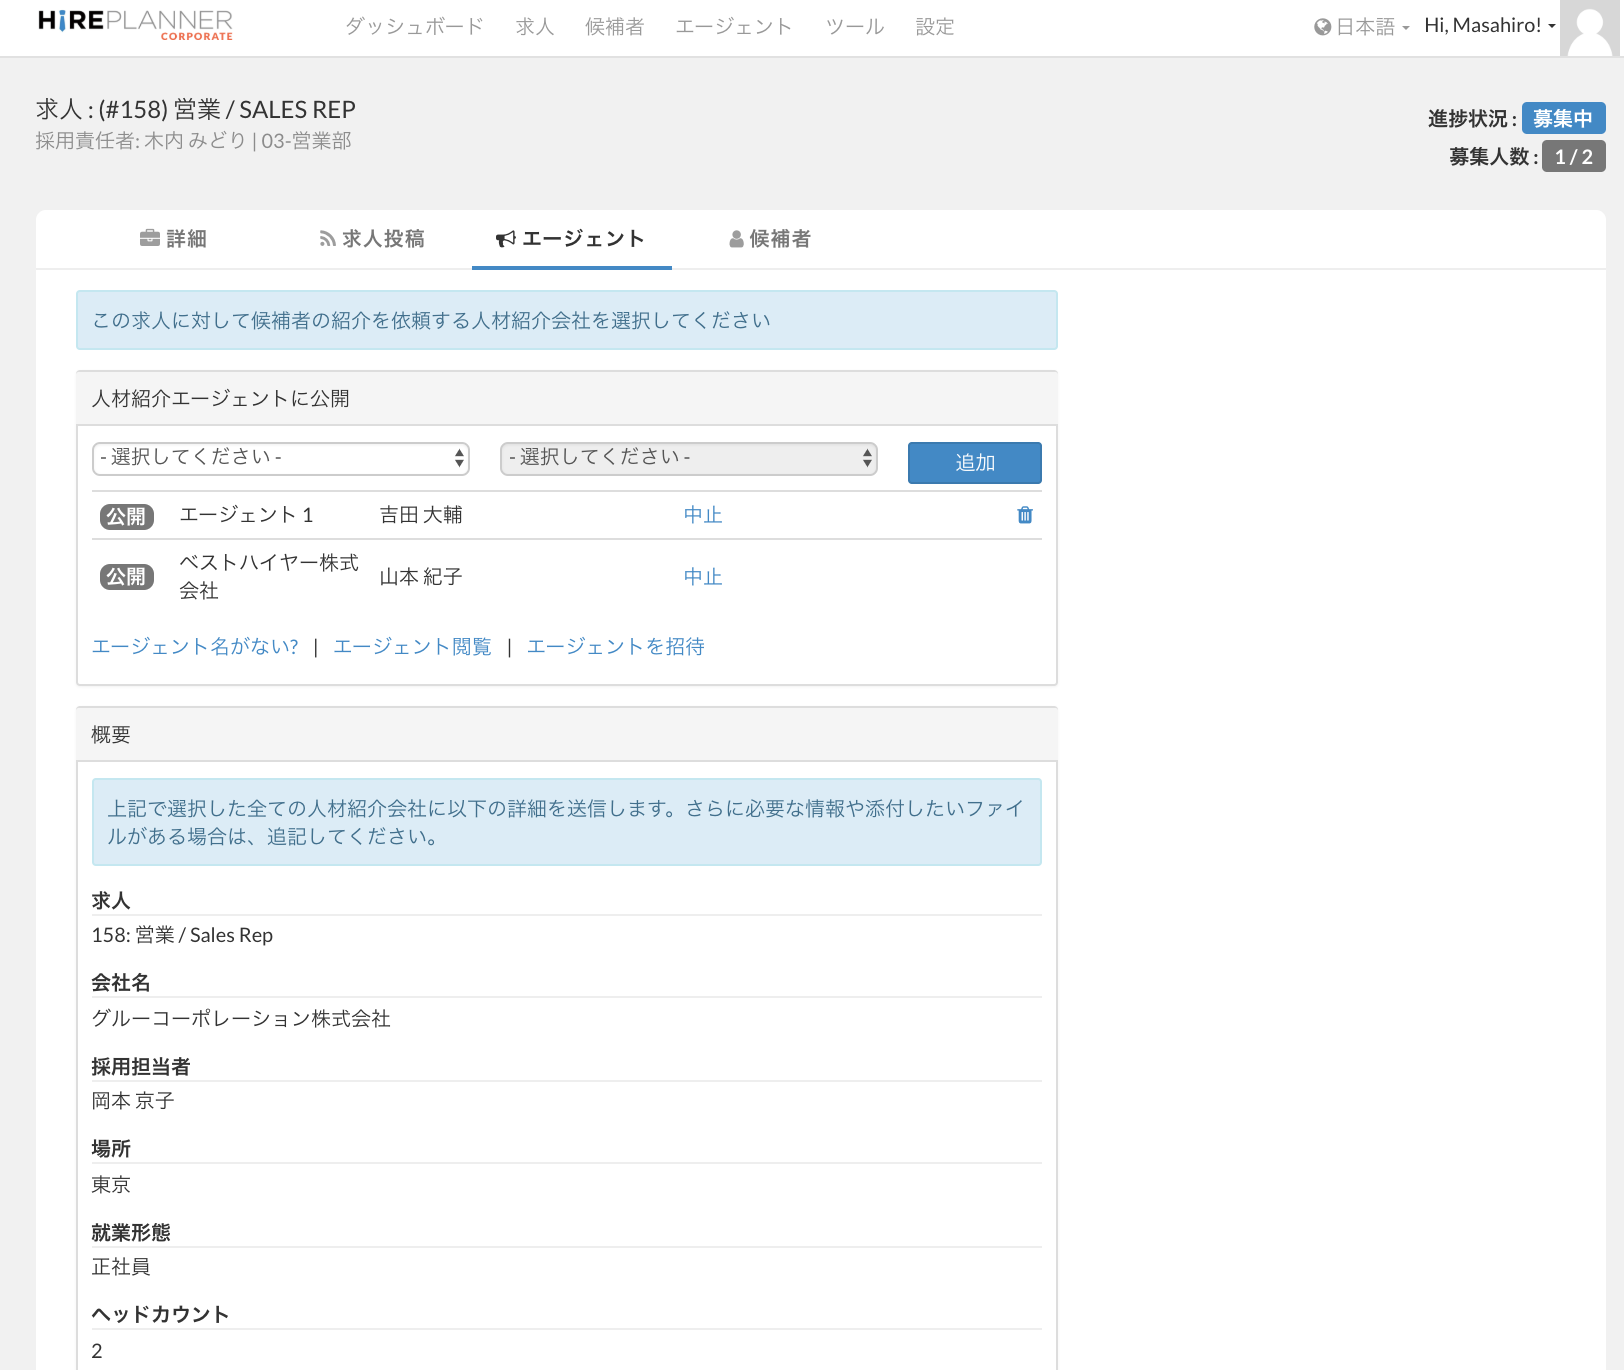Expand the Hi, Masahiro! user menu
This screenshot has width=1624, height=1370.
pos(1489,26)
